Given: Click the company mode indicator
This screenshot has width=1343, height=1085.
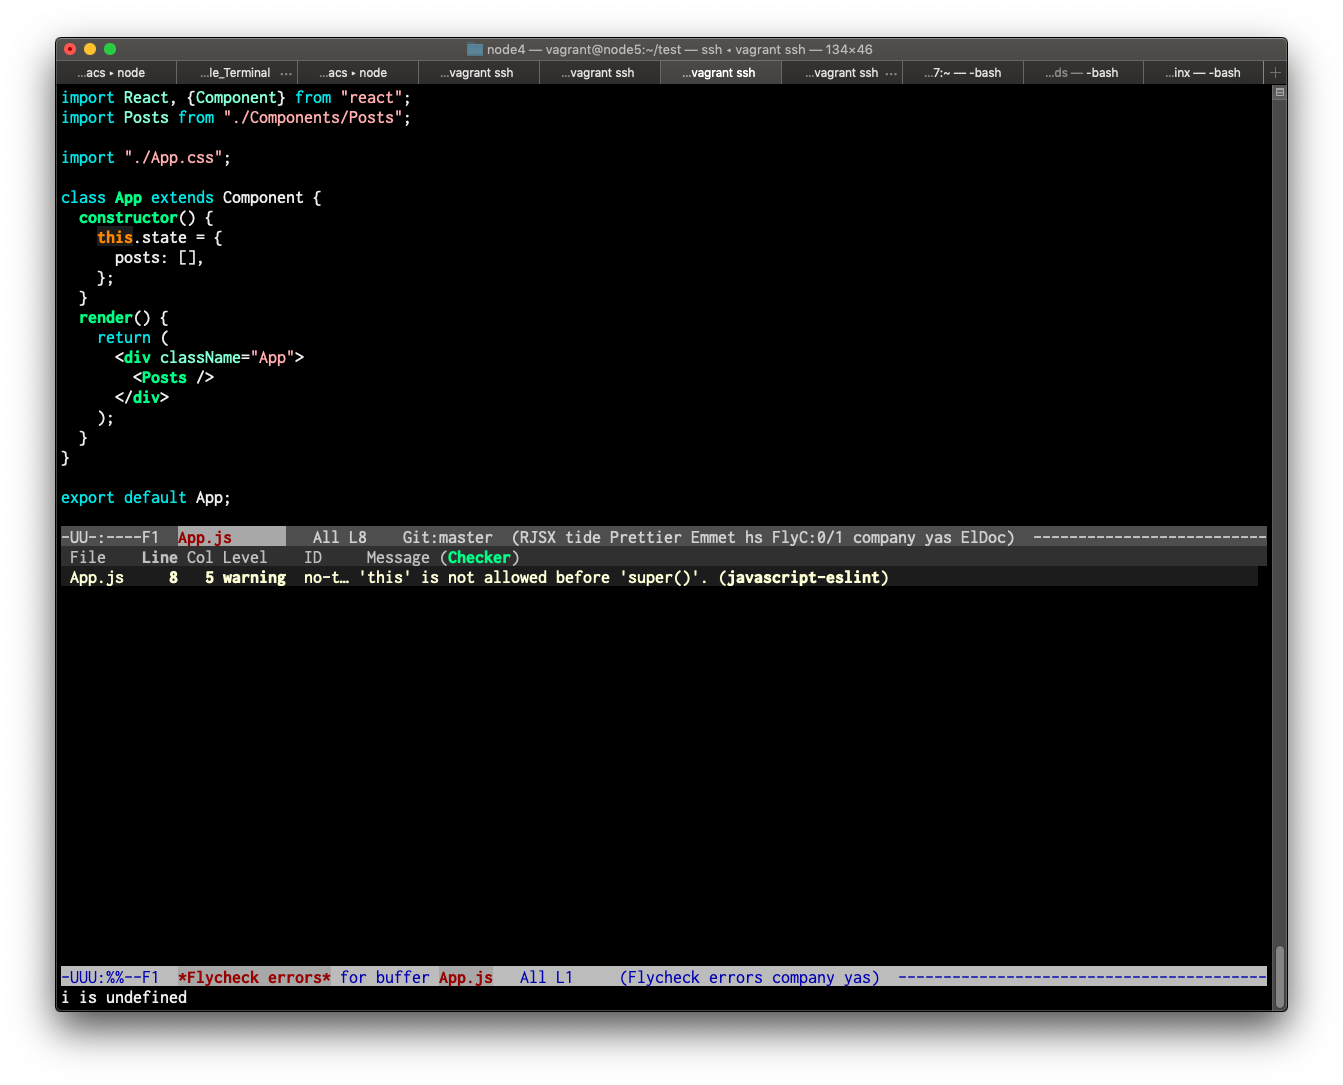Looking at the screenshot, I should click(884, 537).
